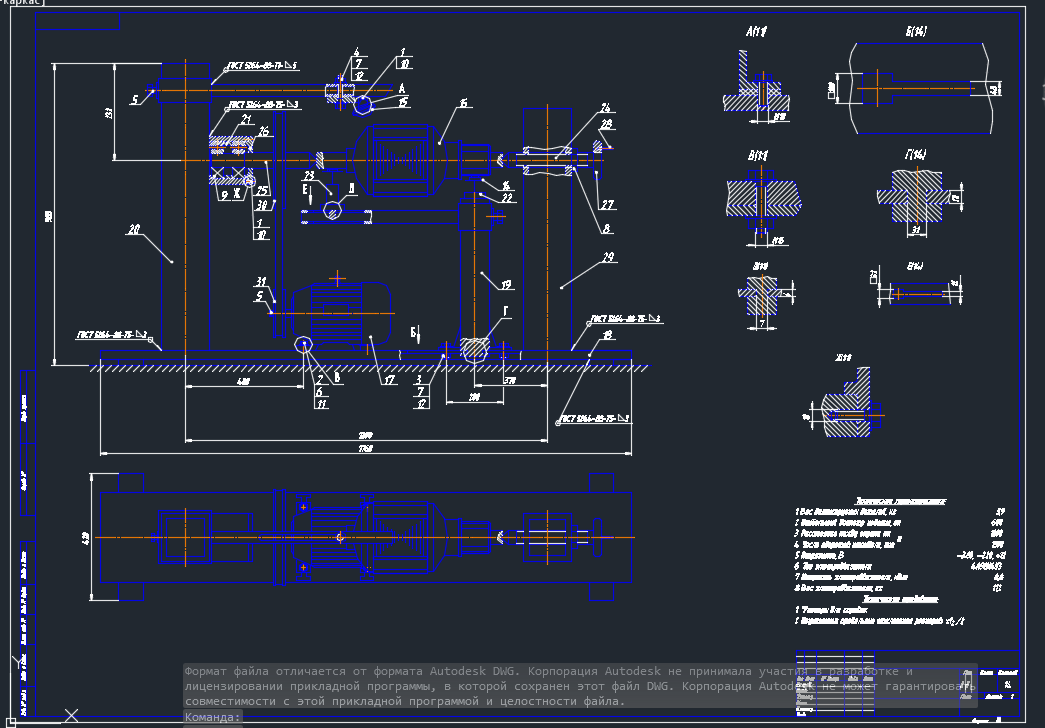This screenshot has height=728, width=1045.
Task: Click the Команда command line prompt
Action: [x=213, y=717]
